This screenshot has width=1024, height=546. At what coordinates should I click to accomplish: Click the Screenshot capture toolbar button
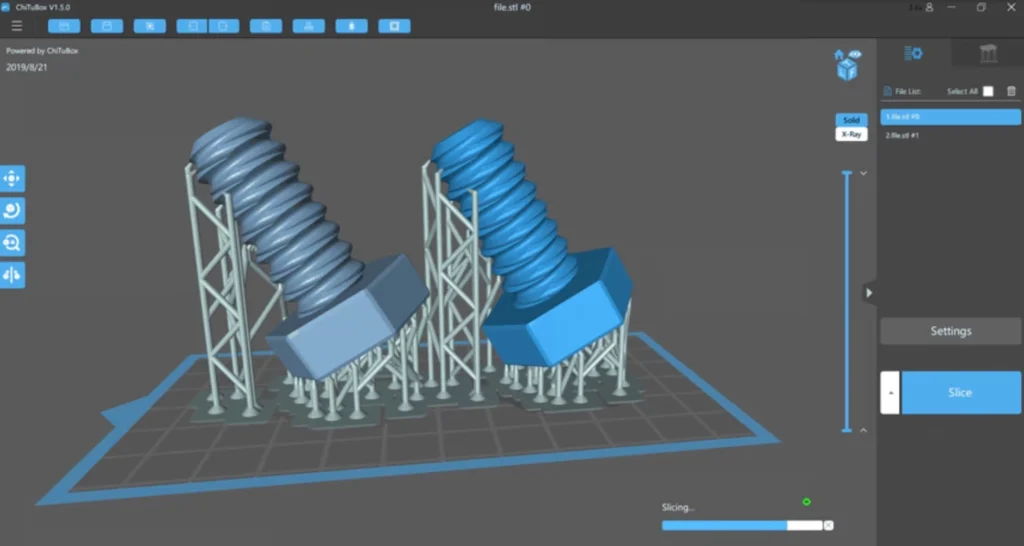(150, 26)
